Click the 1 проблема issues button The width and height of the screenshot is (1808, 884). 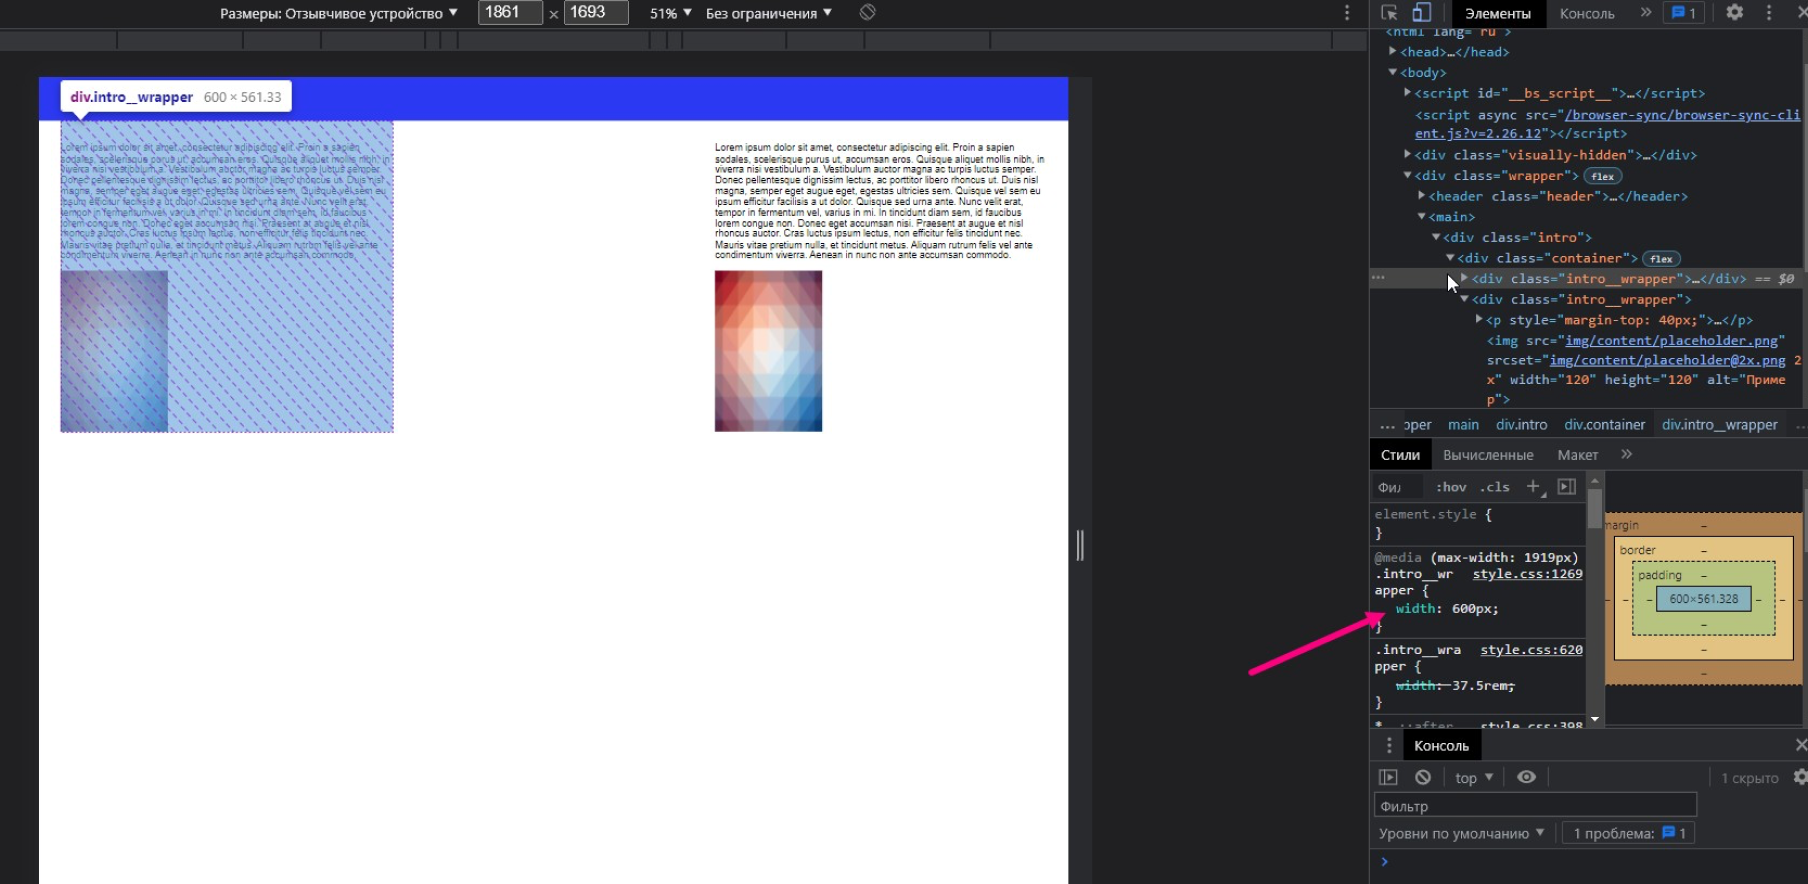(1629, 834)
